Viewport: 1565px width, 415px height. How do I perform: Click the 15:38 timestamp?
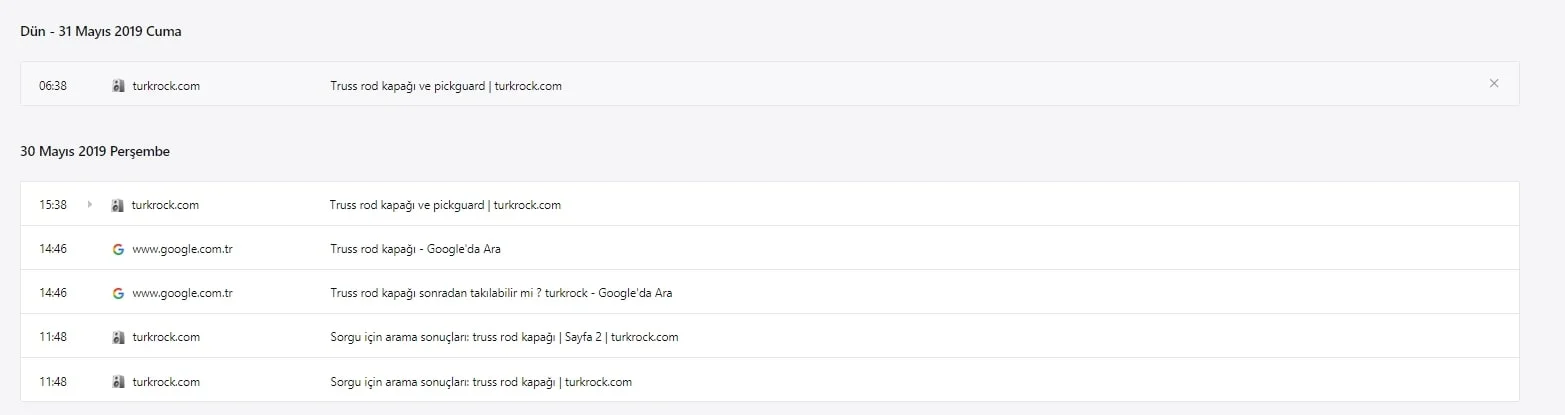pos(53,205)
